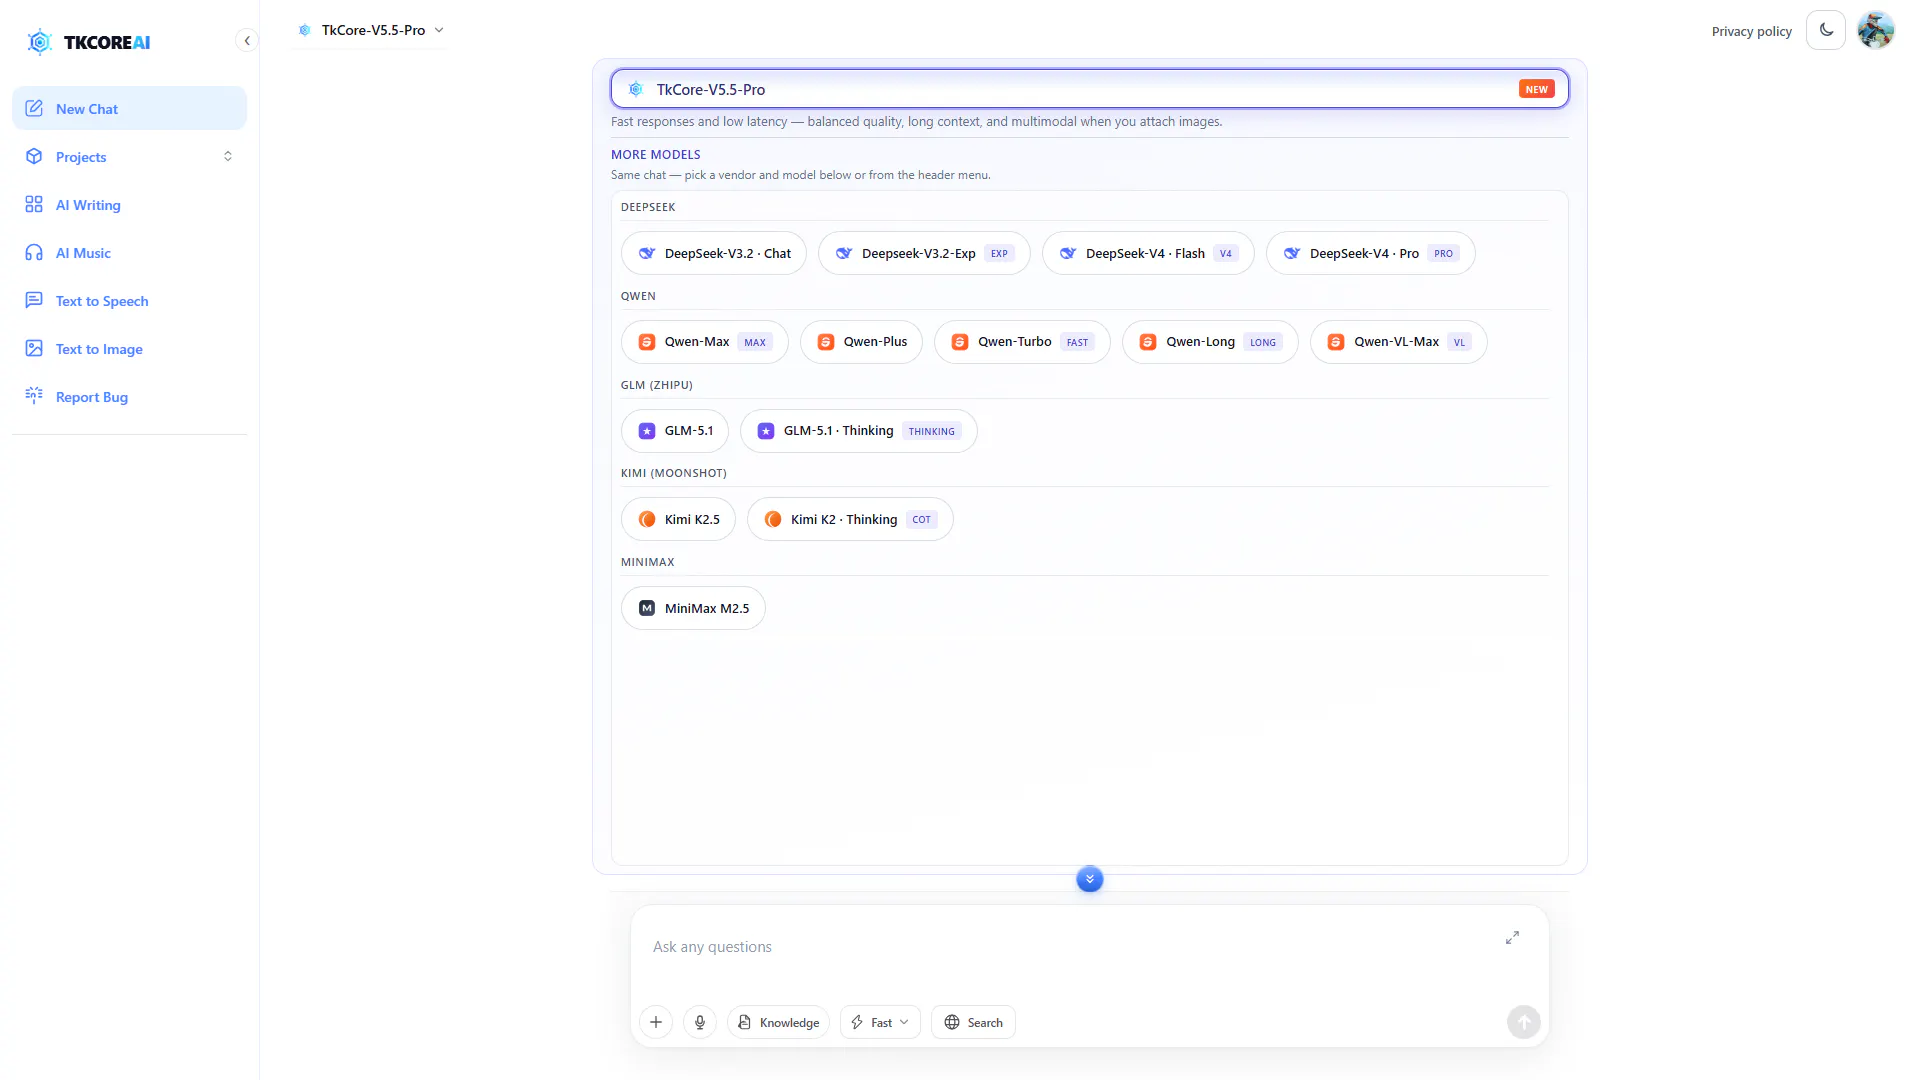The image size is (1920, 1080).
Task: Go to Text to Image
Action: [129, 349]
